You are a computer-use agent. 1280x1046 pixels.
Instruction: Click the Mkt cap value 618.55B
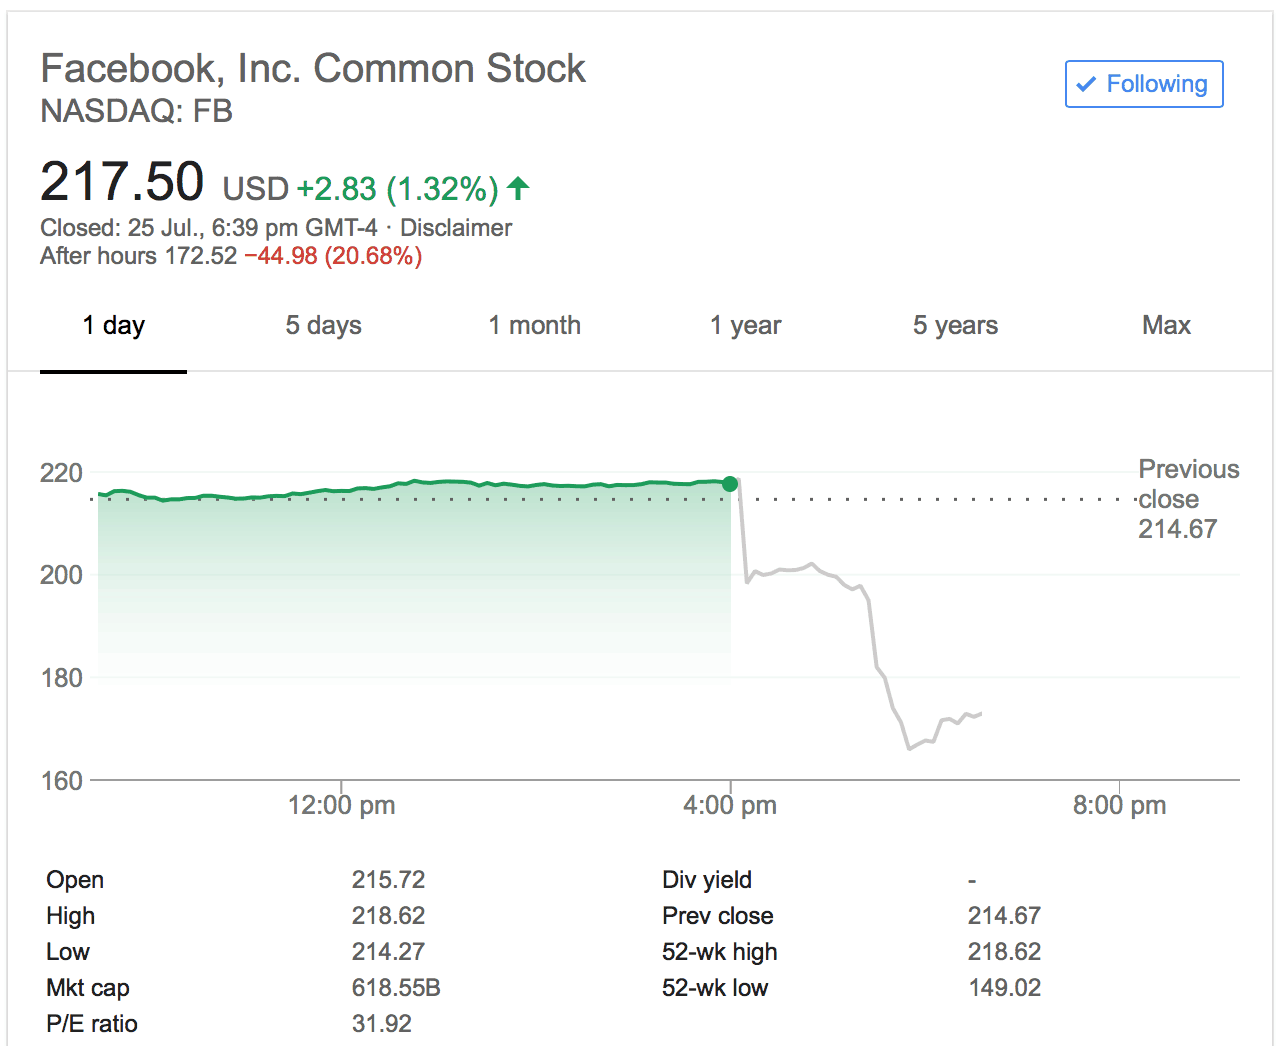point(396,988)
